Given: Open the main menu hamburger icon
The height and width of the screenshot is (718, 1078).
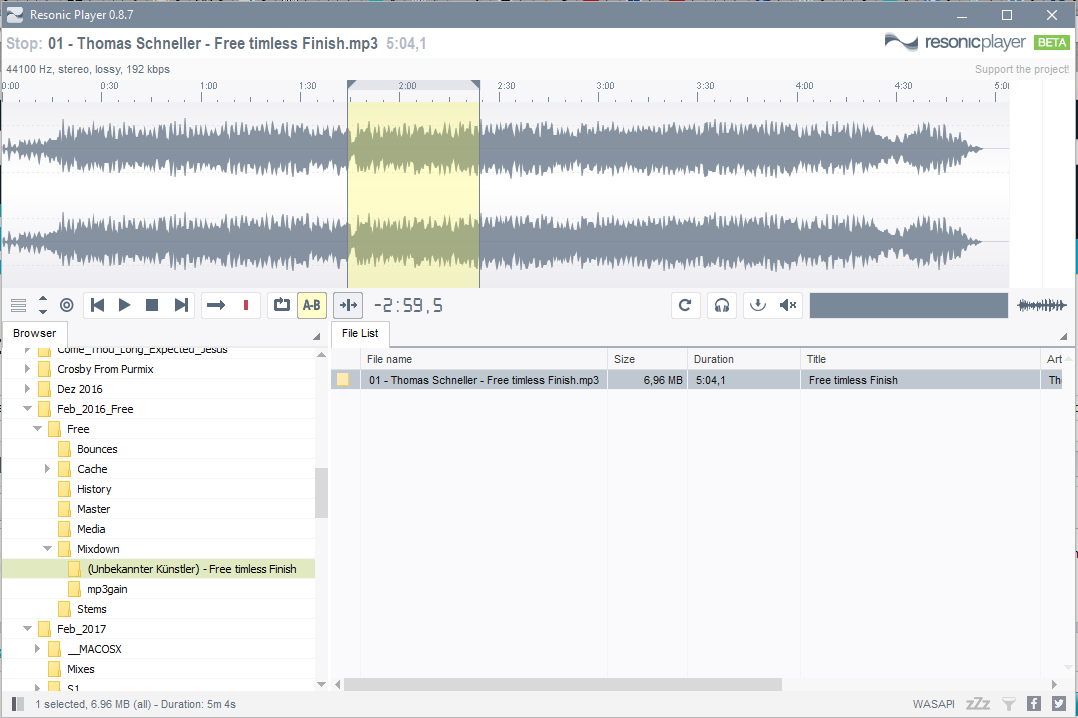Looking at the screenshot, I should [x=19, y=305].
